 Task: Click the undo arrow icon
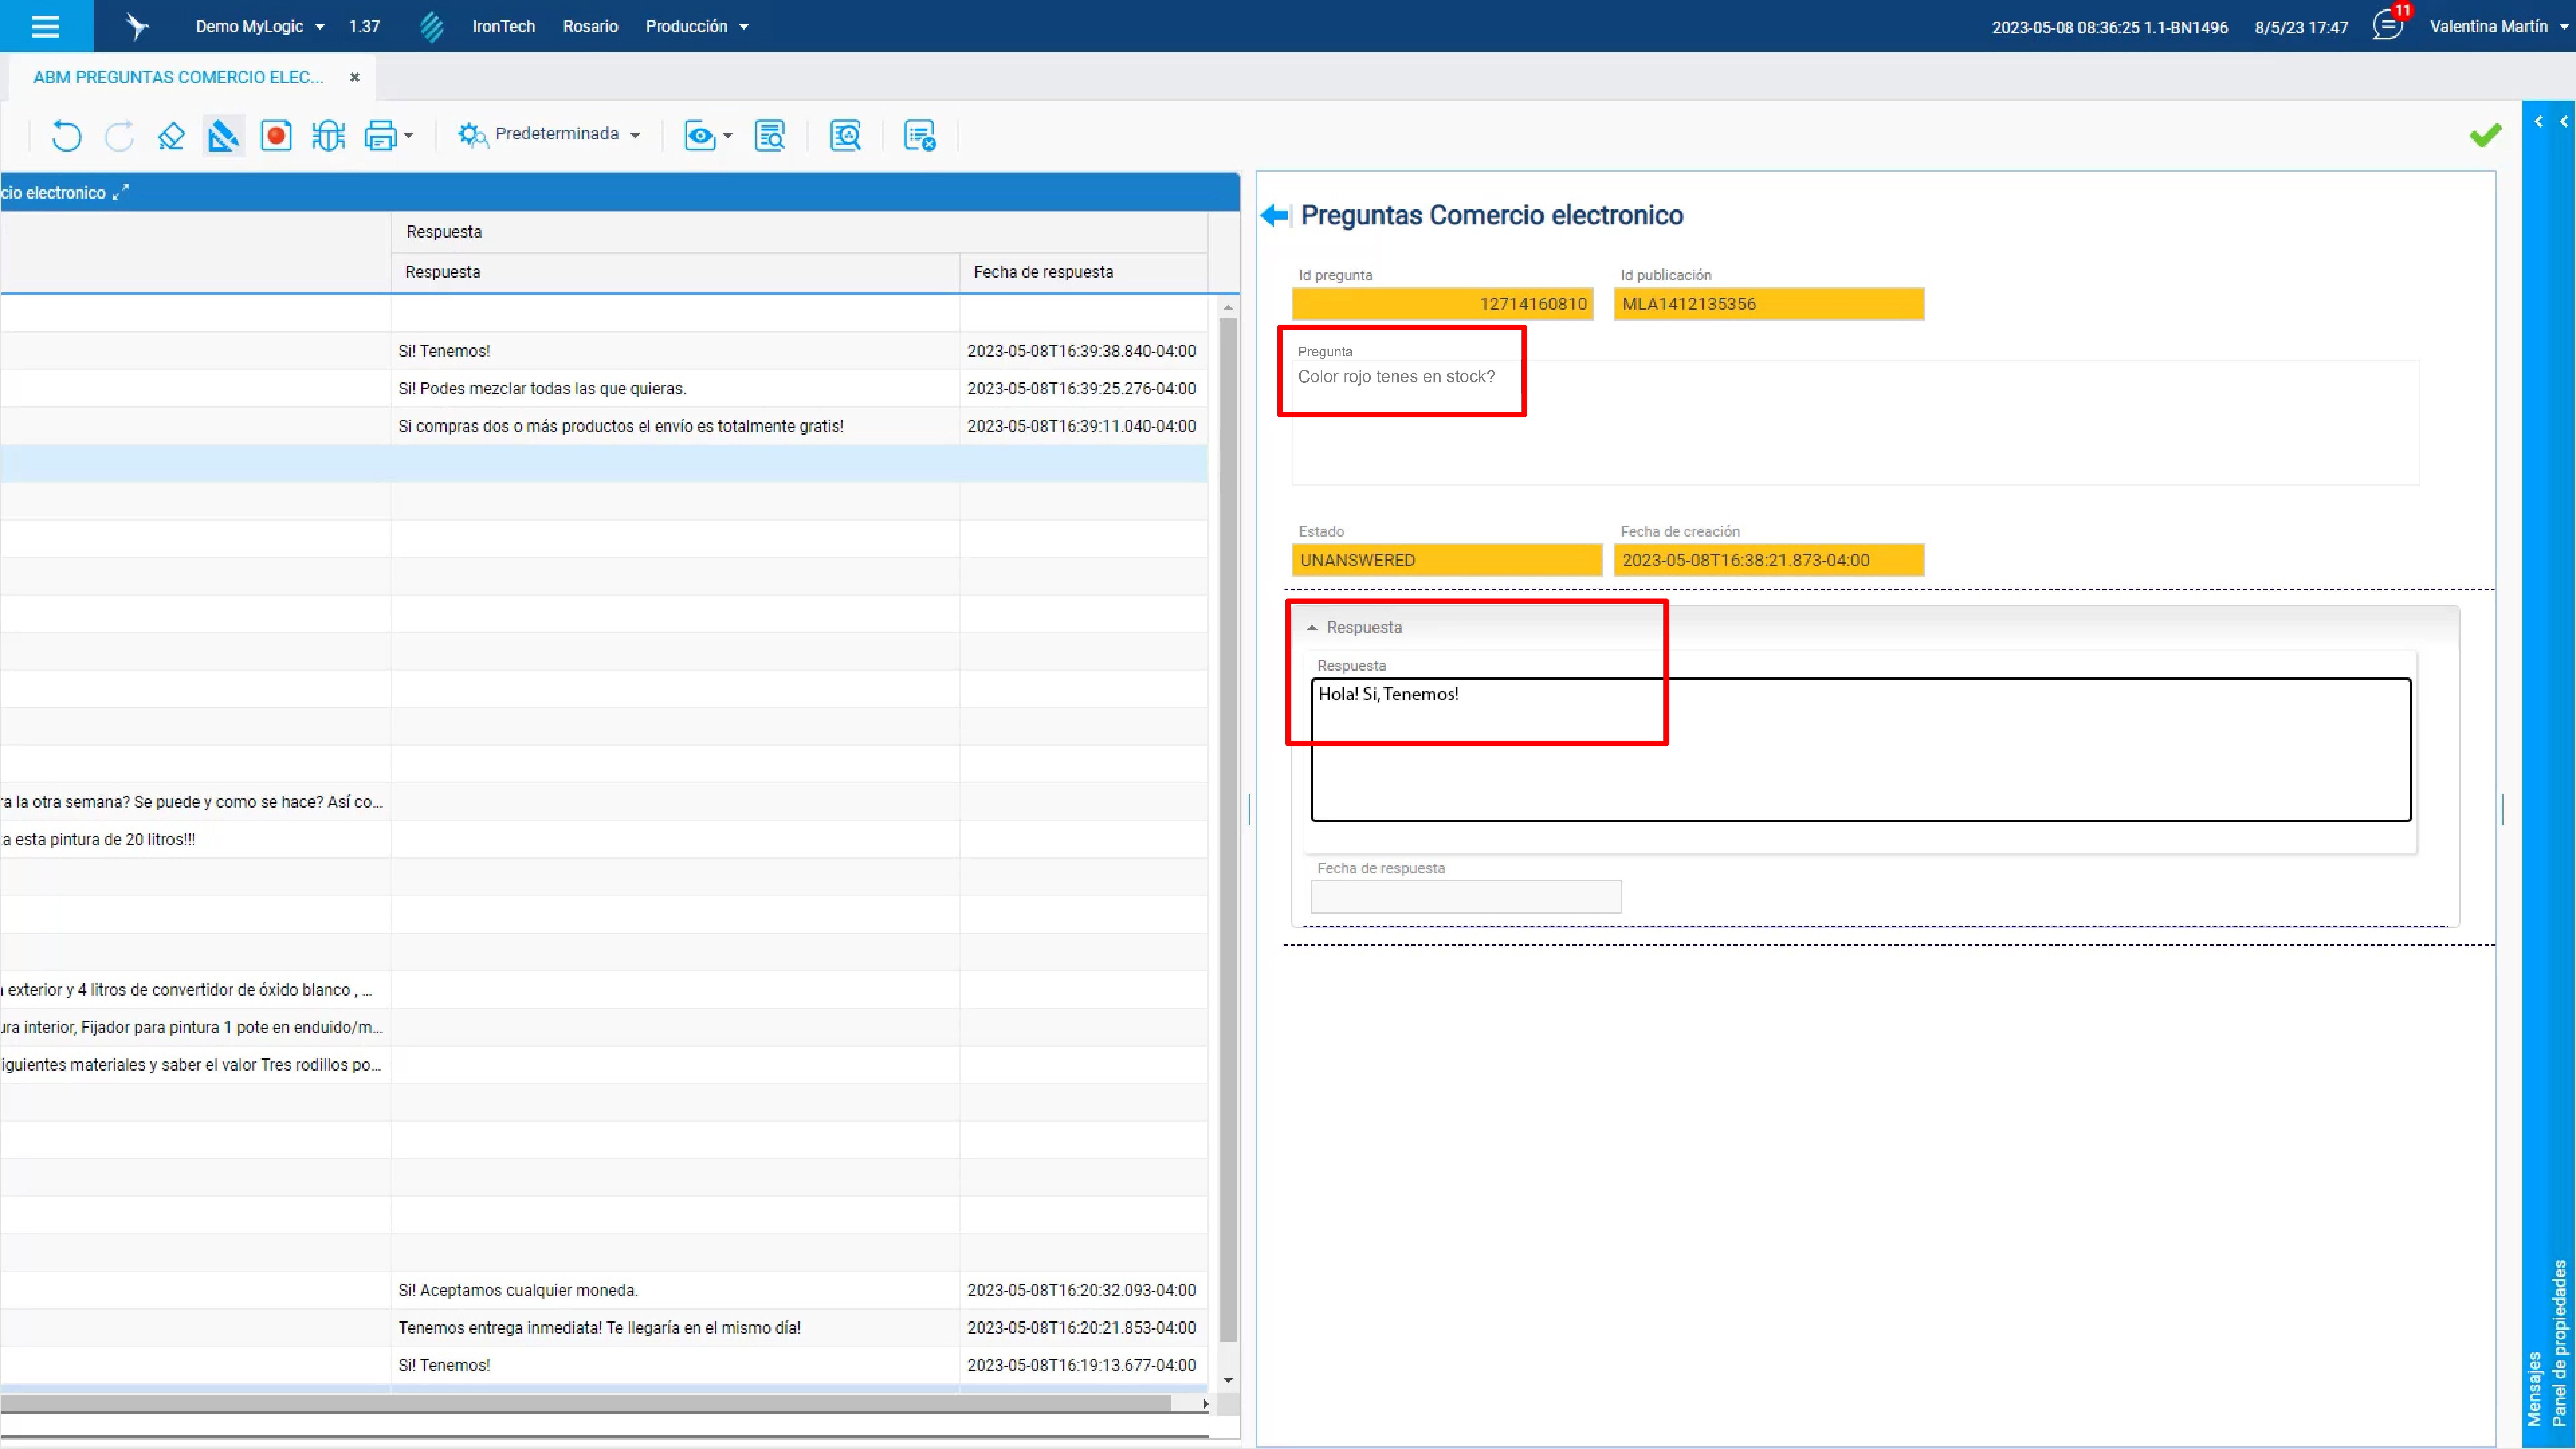pos(66,135)
